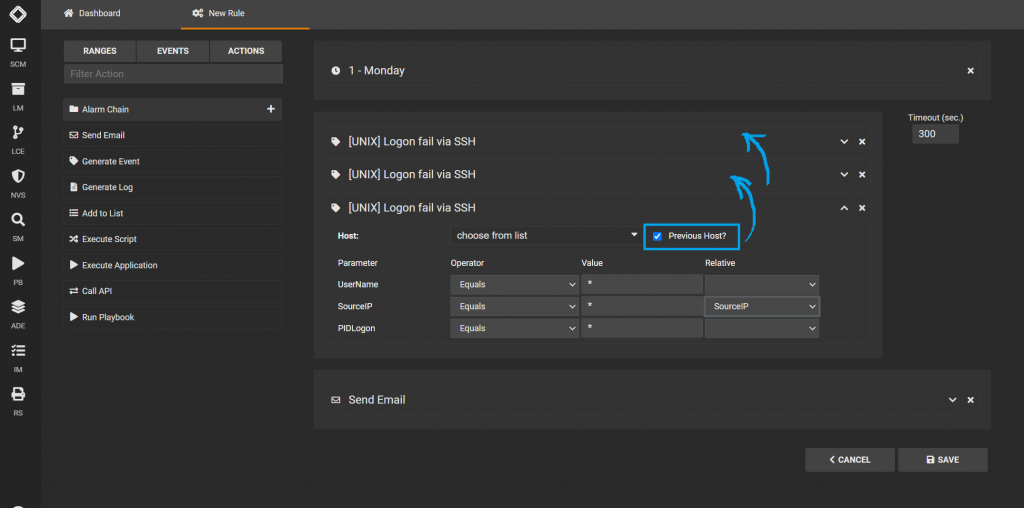Select Execute Script action
Screen dimensions: 1024x508
pos(172,239)
